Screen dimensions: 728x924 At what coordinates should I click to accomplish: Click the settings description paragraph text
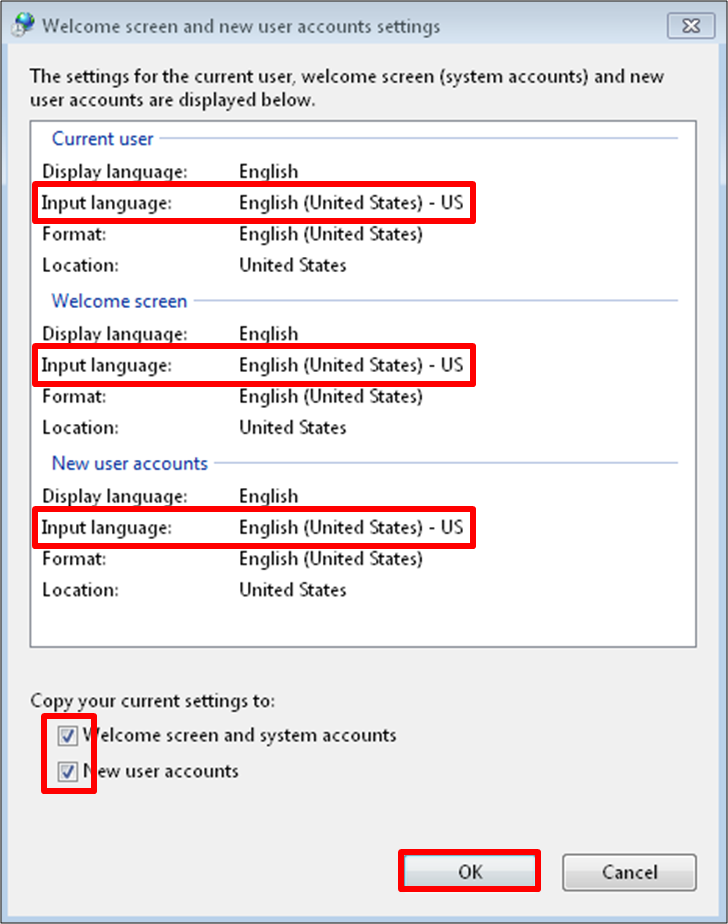(347, 88)
